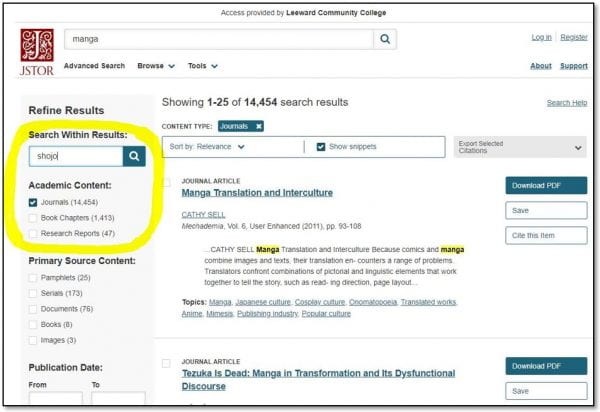600x412 pixels.
Task: Open the Cosplay culture topic link
Action: tap(320, 302)
